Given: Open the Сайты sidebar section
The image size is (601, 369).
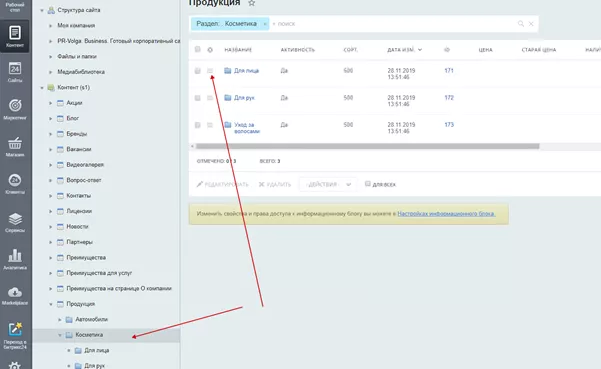Looking at the screenshot, I should click(15, 72).
